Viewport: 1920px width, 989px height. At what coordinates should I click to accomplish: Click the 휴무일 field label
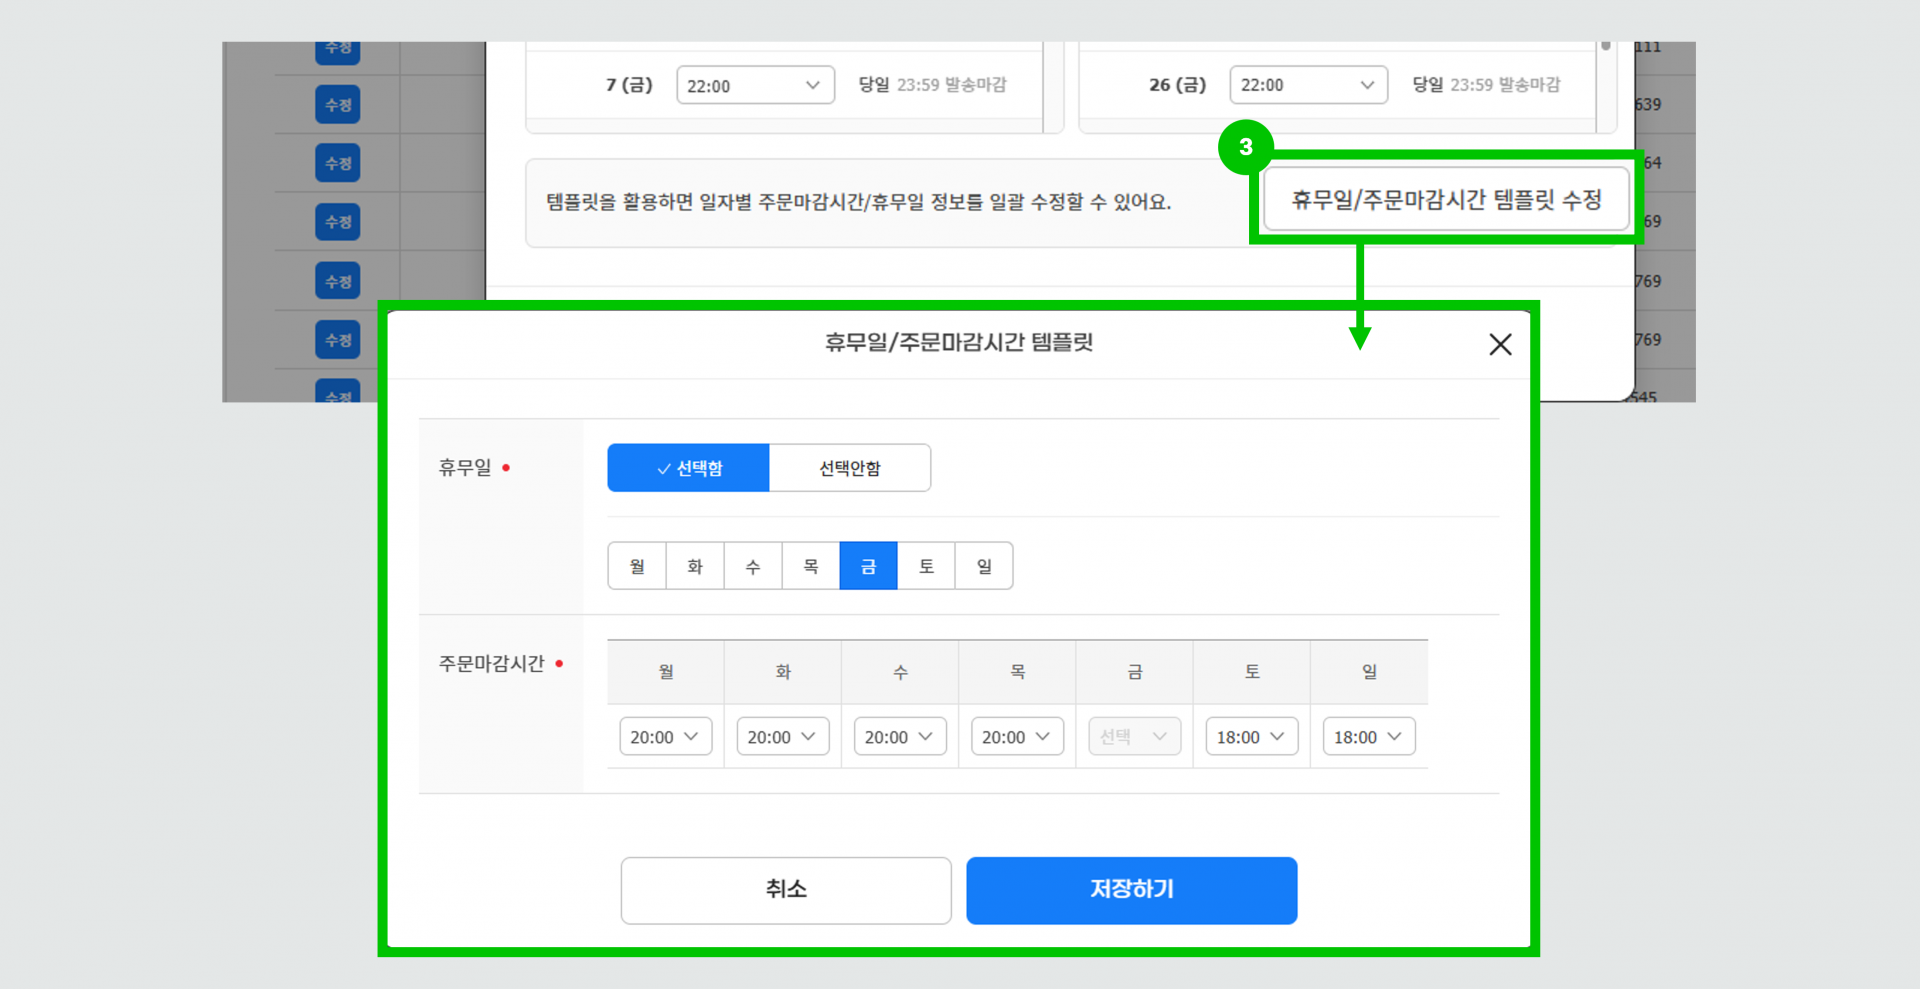(x=465, y=467)
